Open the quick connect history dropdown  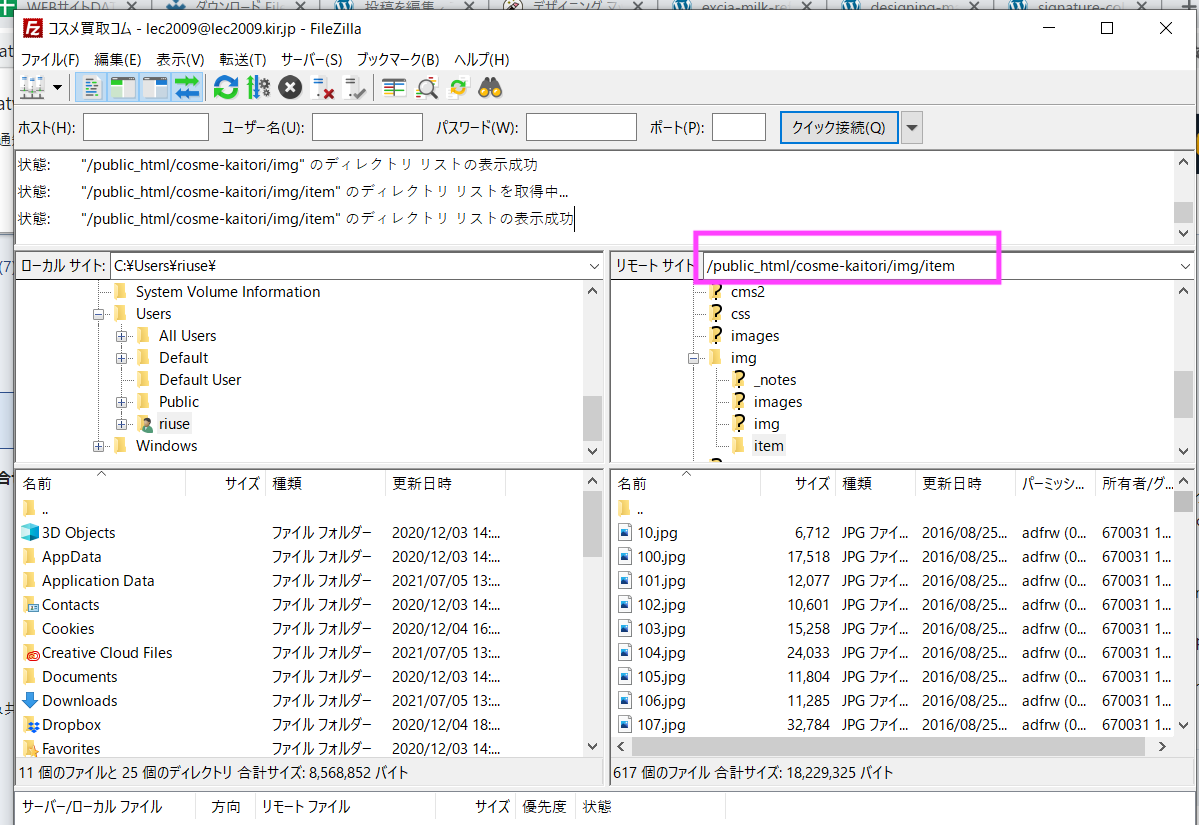click(x=911, y=128)
